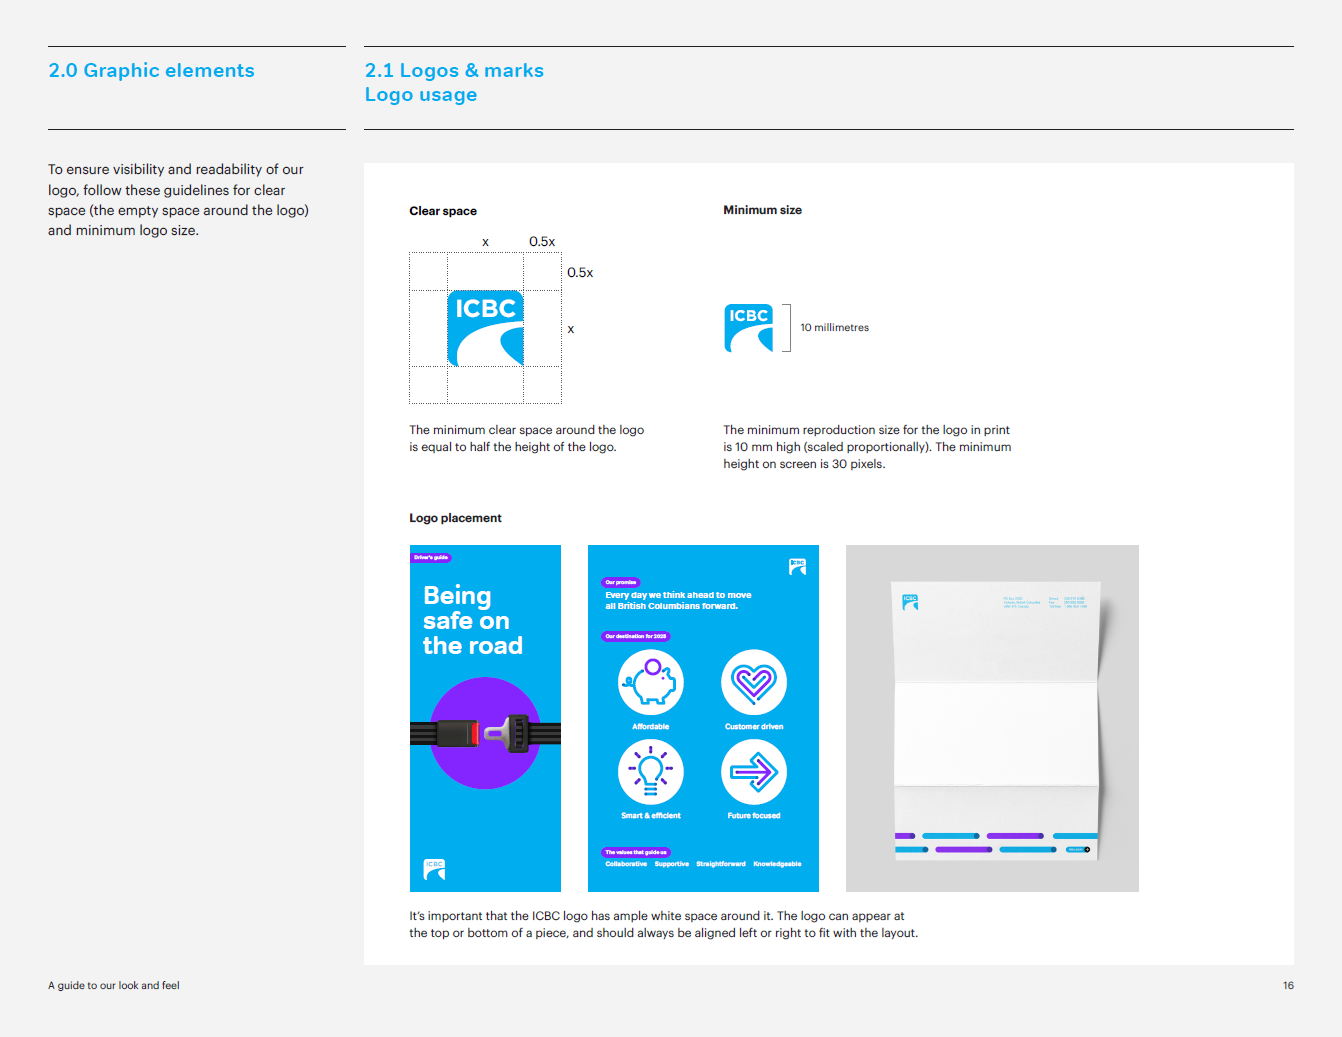The image size is (1342, 1037).
Task: Click the "Minimum size" label
Action: pos(763,210)
